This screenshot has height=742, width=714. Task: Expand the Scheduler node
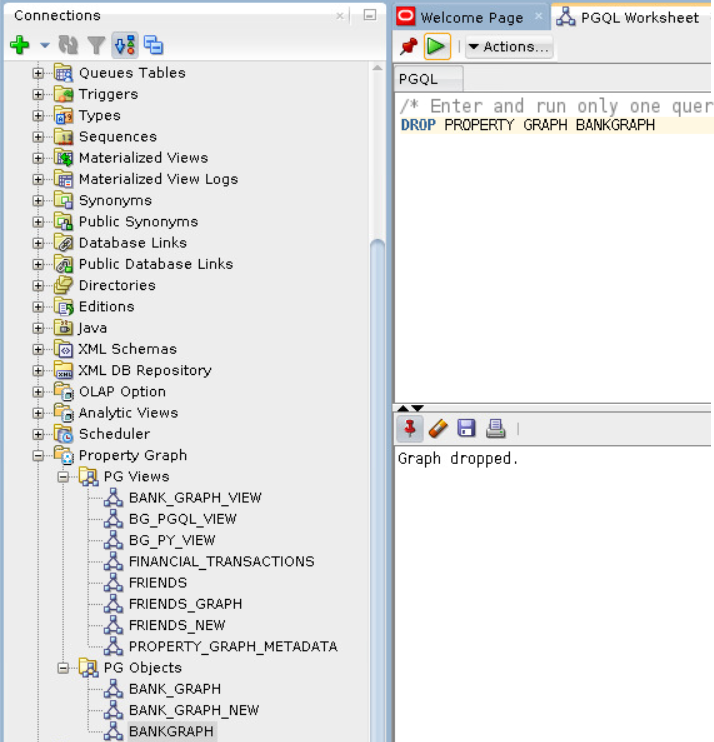(x=38, y=434)
